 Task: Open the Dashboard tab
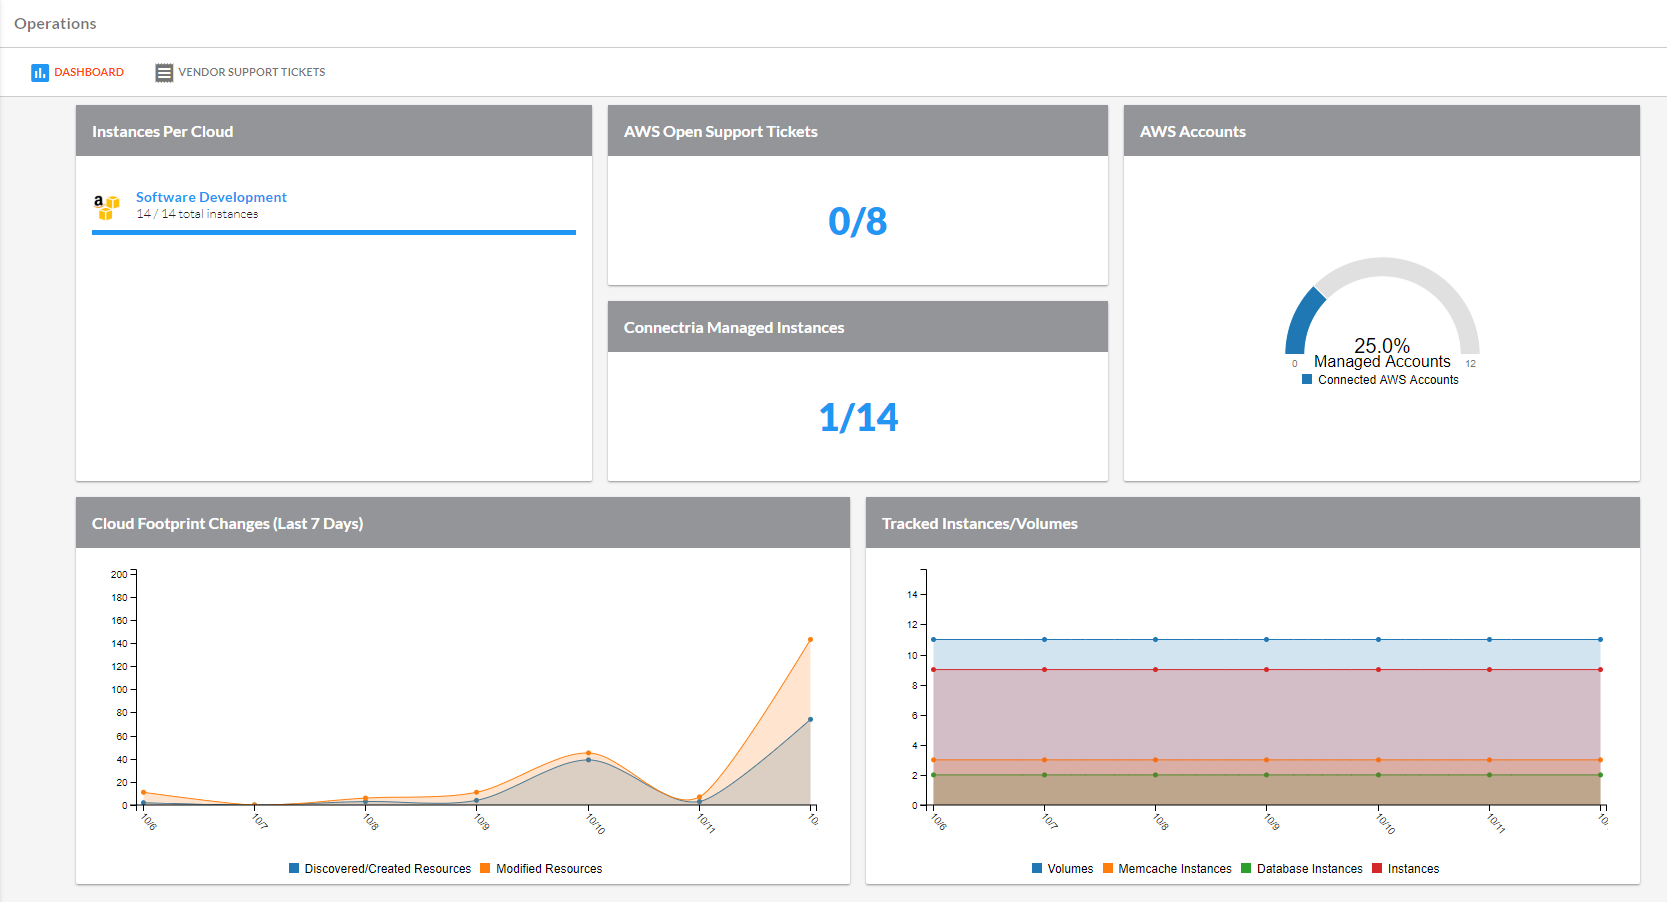tap(78, 72)
